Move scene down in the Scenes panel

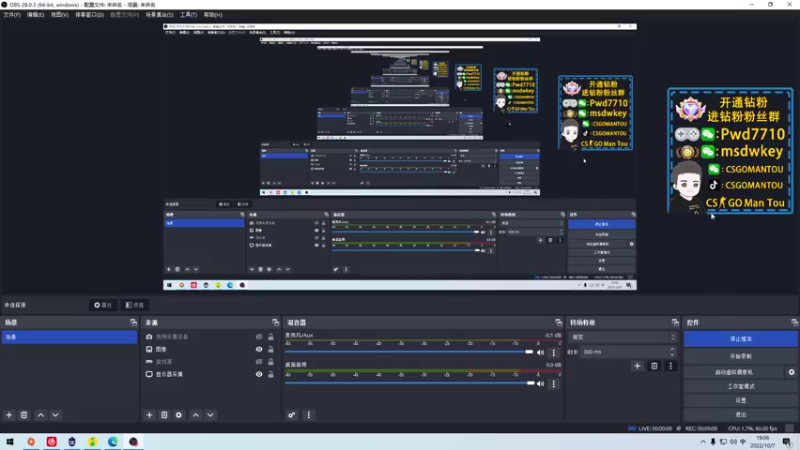[55, 415]
